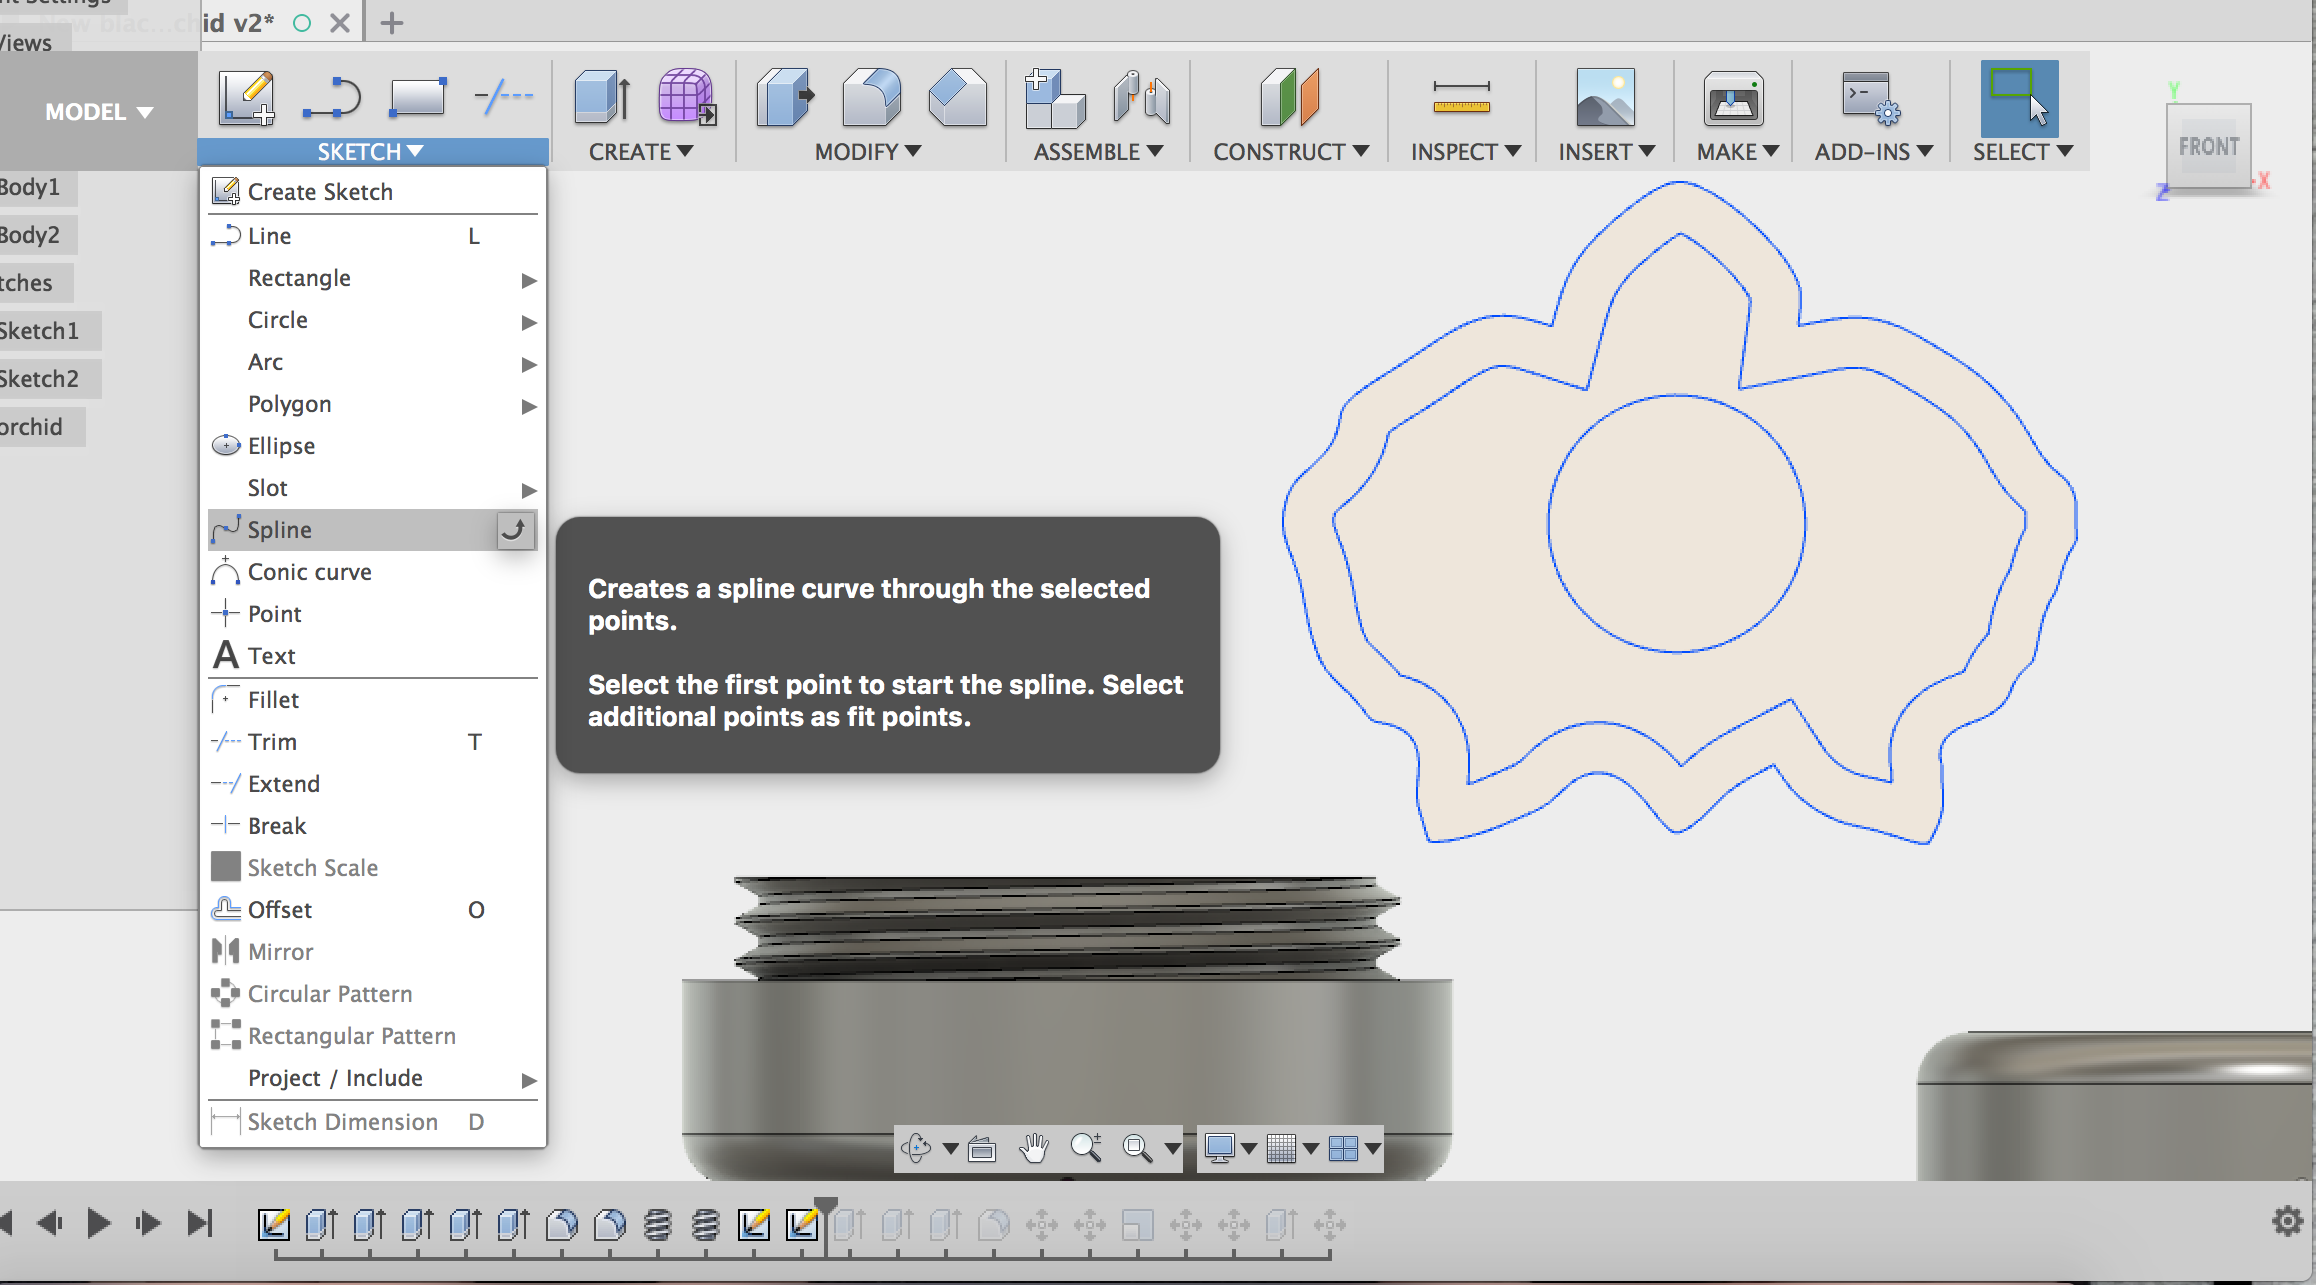Choose Ellipse from Sketch menu
The height and width of the screenshot is (1285, 2317).
pos(373,446)
